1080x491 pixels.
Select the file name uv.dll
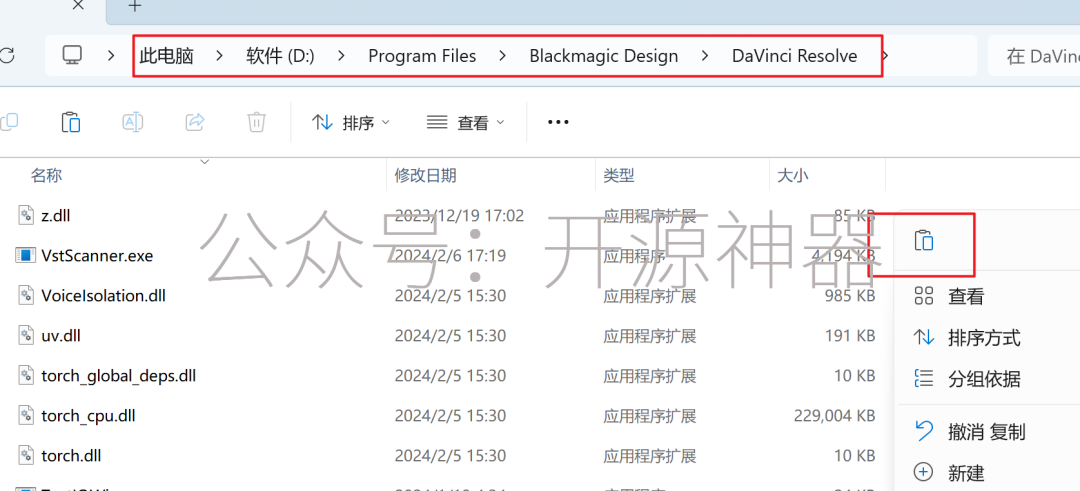pyautogui.click(x=61, y=336)
